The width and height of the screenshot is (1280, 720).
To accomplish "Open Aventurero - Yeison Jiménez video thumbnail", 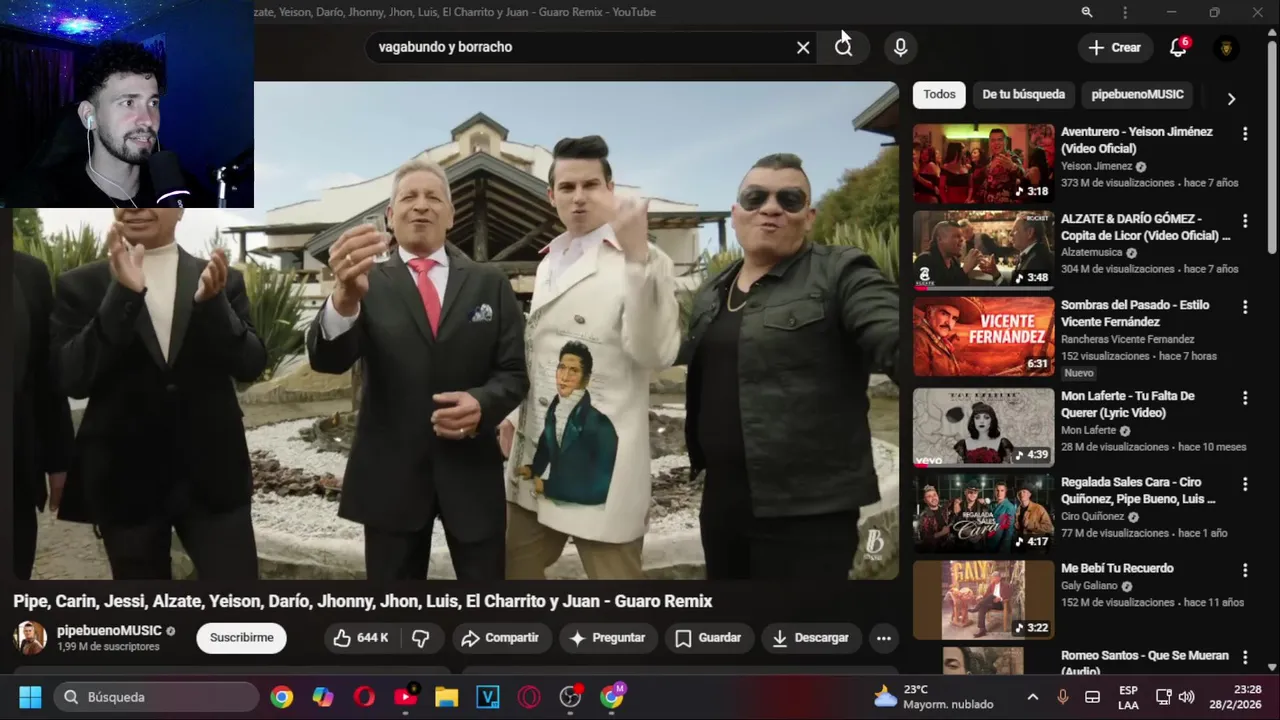I will 983,164.
